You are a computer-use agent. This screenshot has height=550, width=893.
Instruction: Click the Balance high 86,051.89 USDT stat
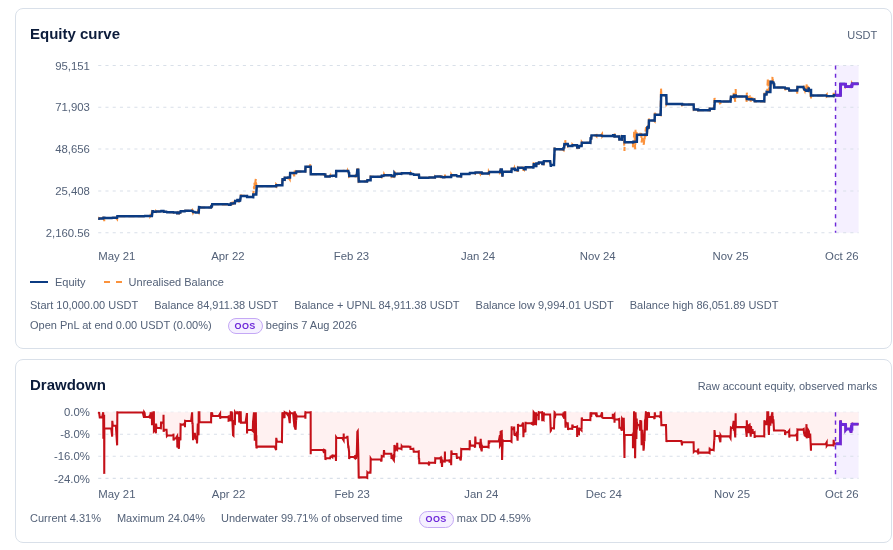703,305
